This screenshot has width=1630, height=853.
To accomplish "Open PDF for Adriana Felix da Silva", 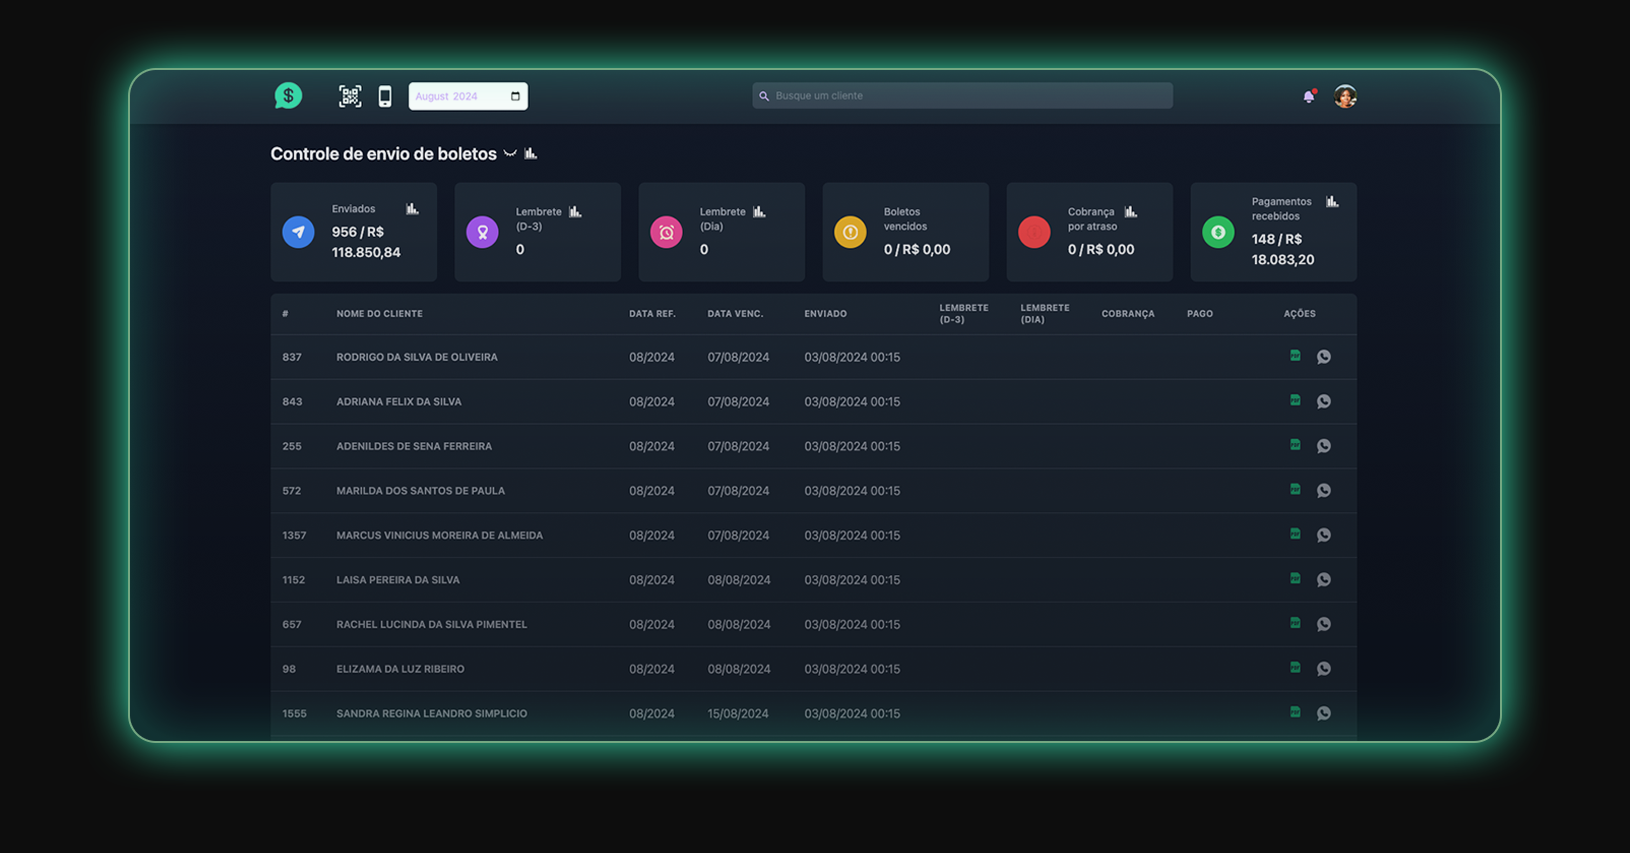I will click(1295, 400).
